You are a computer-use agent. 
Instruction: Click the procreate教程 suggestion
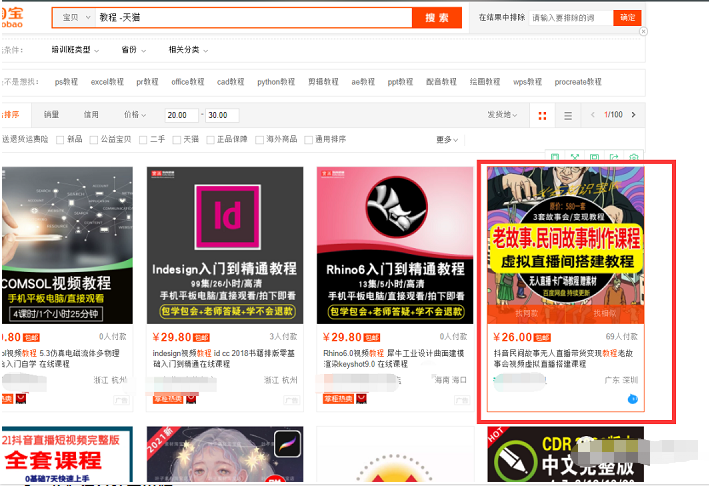[x=578, y=82]
